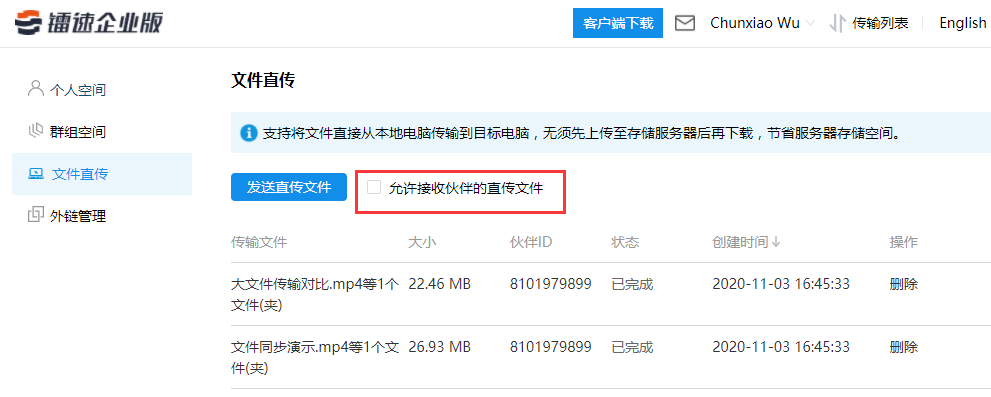Open the mail envelope icon
The height and width of the screenshot is (397, 991).
[685, 23]
